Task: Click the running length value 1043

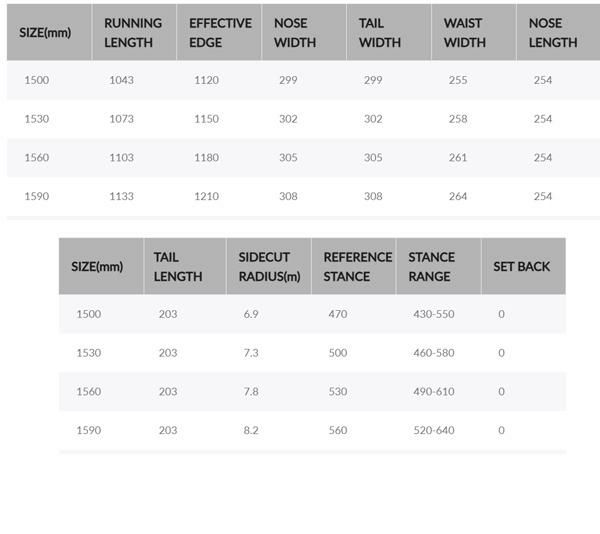Action: point(121,80)
